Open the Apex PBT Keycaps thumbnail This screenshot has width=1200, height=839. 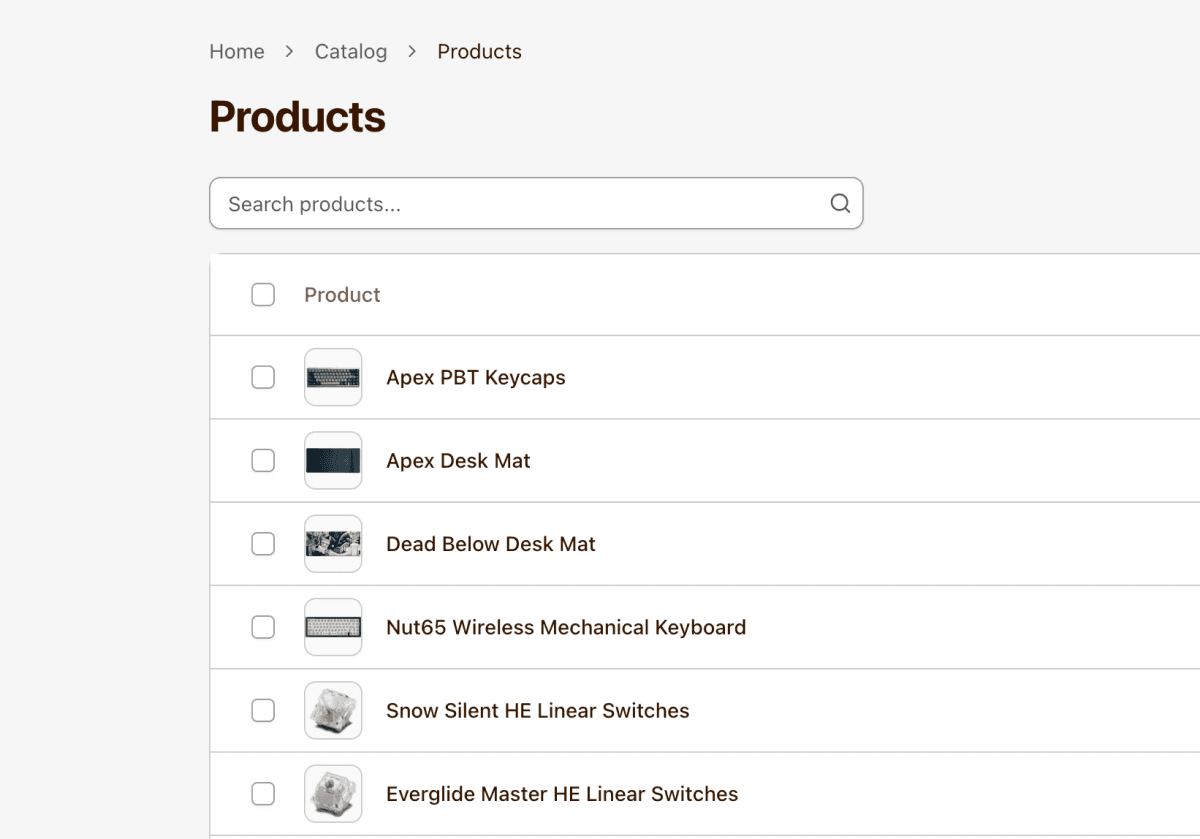(333, 377)
